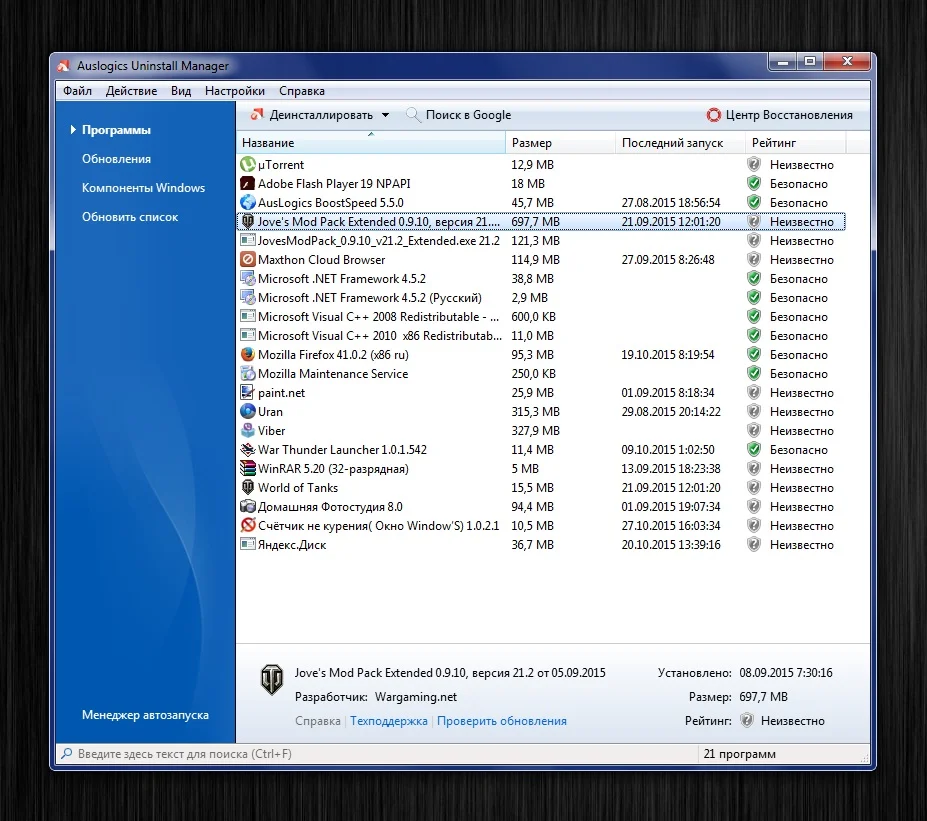Select the Viber app icon
Screen dimensions: 927x821
coord(248,431)
